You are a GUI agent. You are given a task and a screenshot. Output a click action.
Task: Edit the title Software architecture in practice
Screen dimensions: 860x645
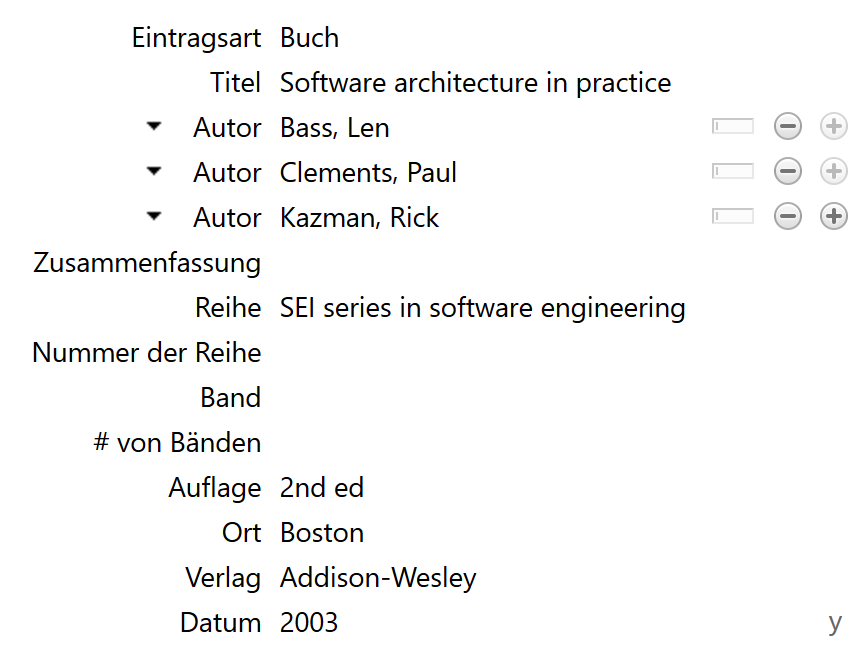475,83
